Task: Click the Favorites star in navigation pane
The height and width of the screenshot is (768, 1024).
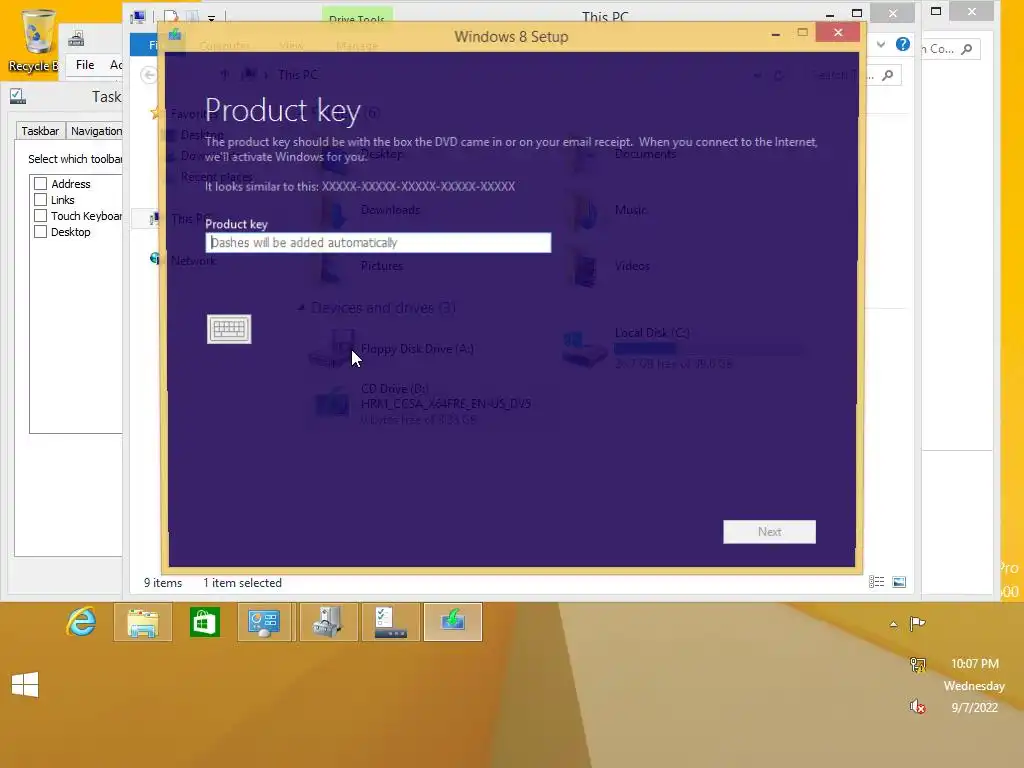Action: pos(155,114)
